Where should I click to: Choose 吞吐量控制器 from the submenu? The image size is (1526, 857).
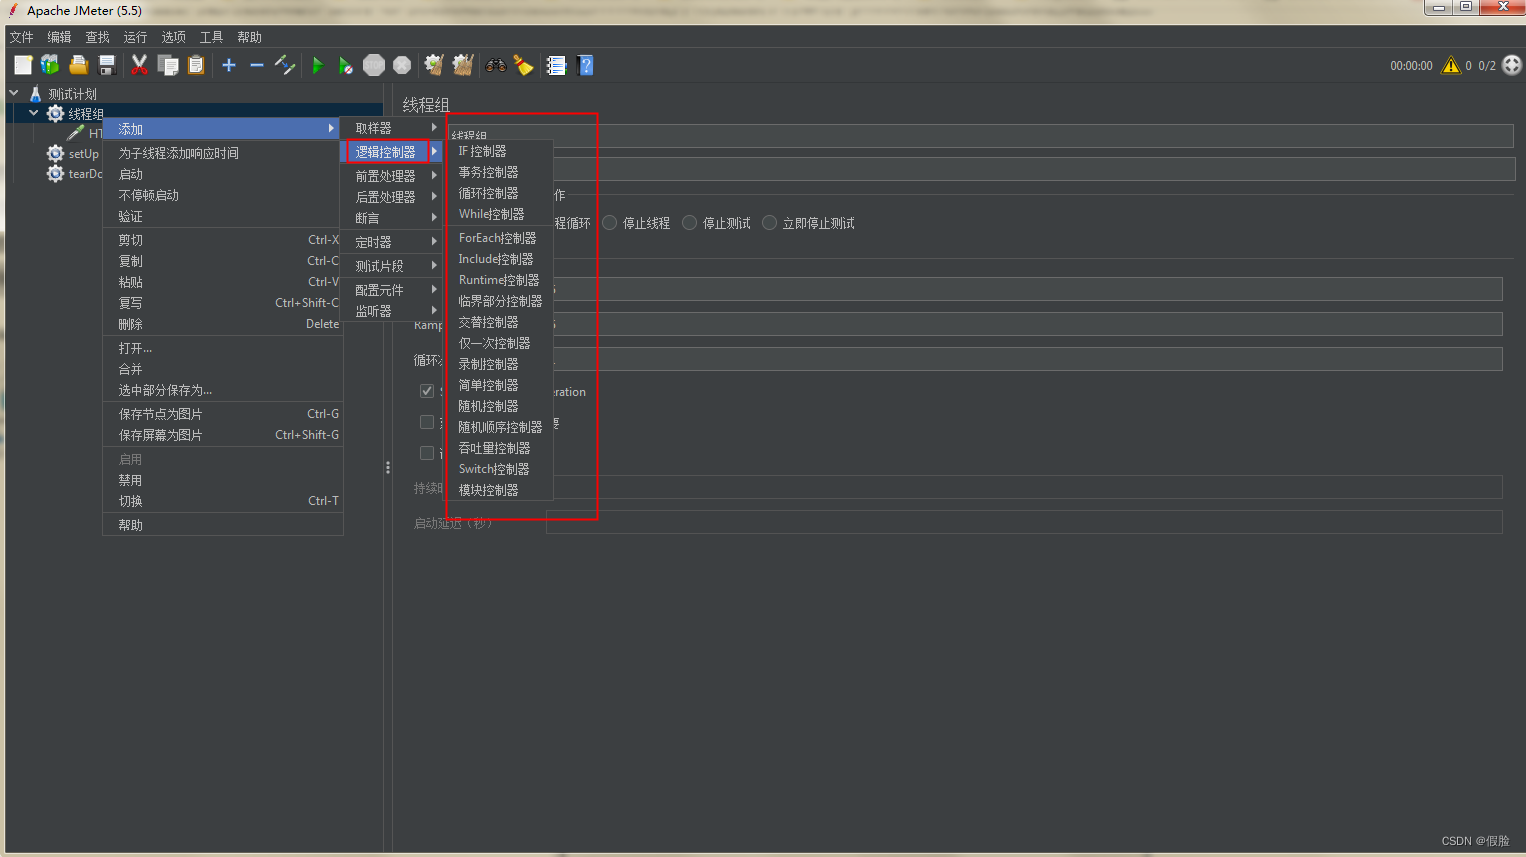(499, 448)
